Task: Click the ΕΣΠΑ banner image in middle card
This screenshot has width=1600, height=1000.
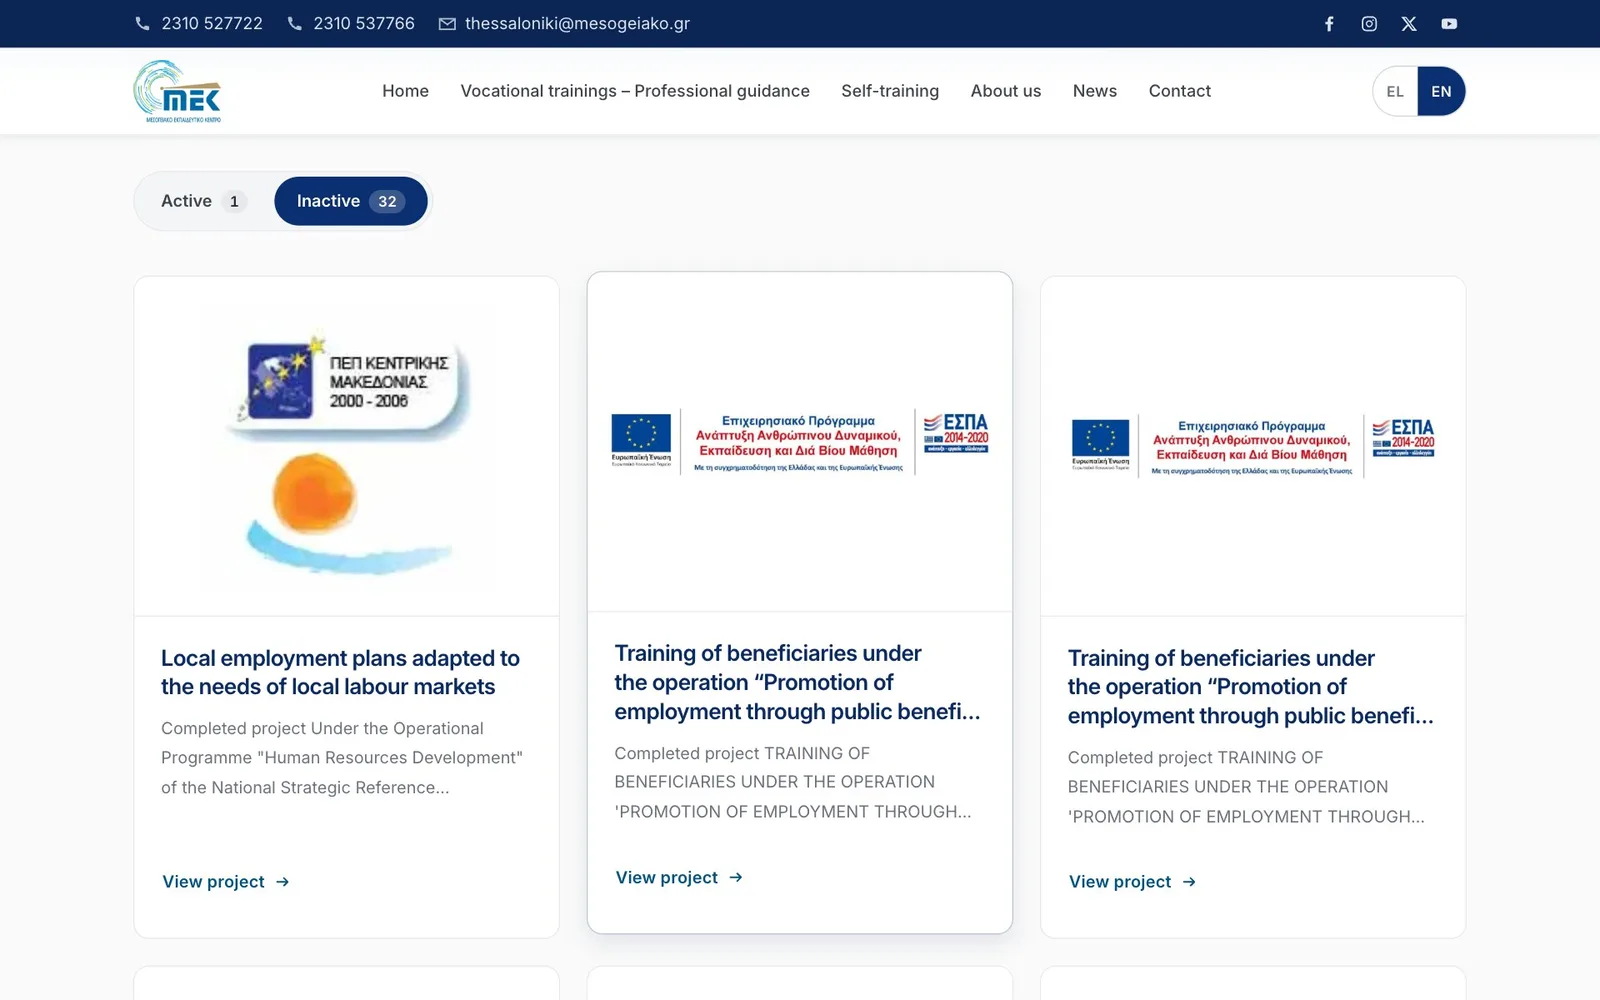Action: (800, 441)
